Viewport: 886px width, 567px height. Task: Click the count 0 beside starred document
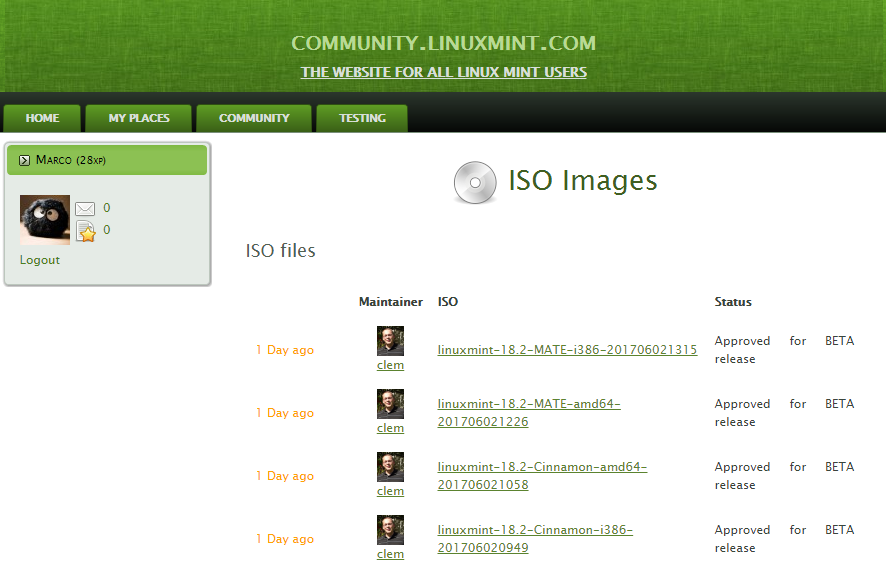107,230
